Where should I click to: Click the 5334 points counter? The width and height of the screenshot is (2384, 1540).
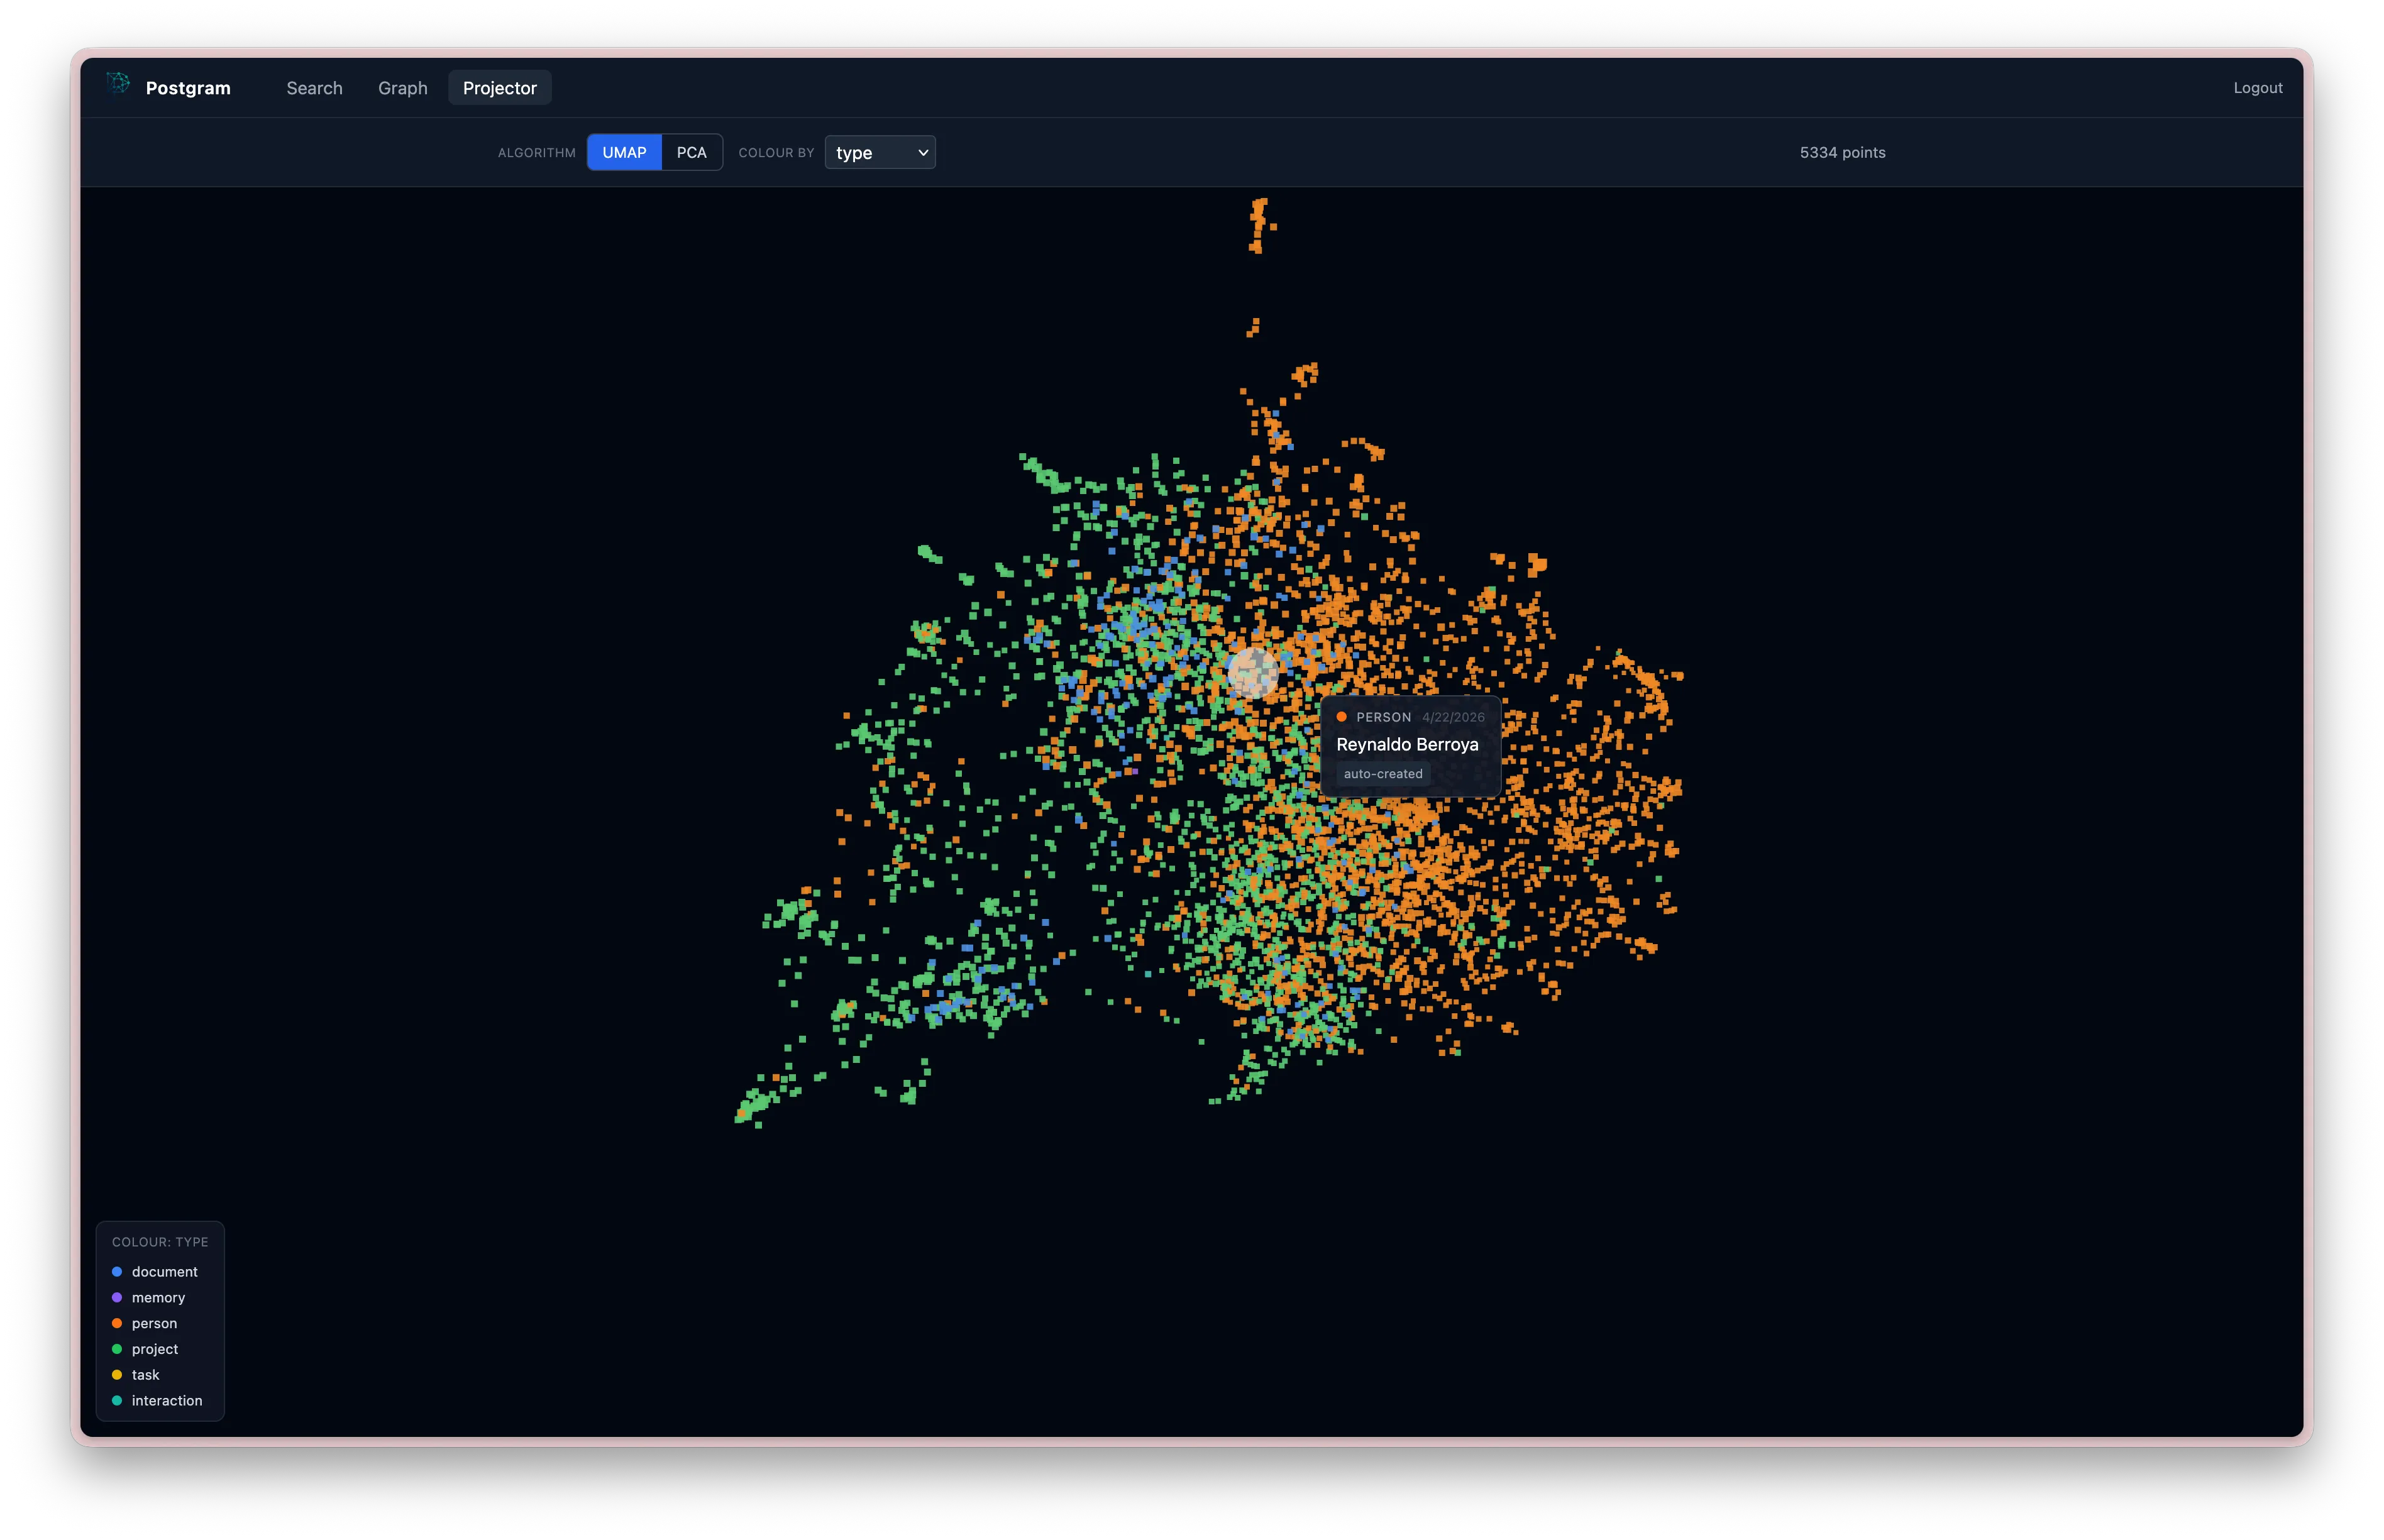point(1842,152)
